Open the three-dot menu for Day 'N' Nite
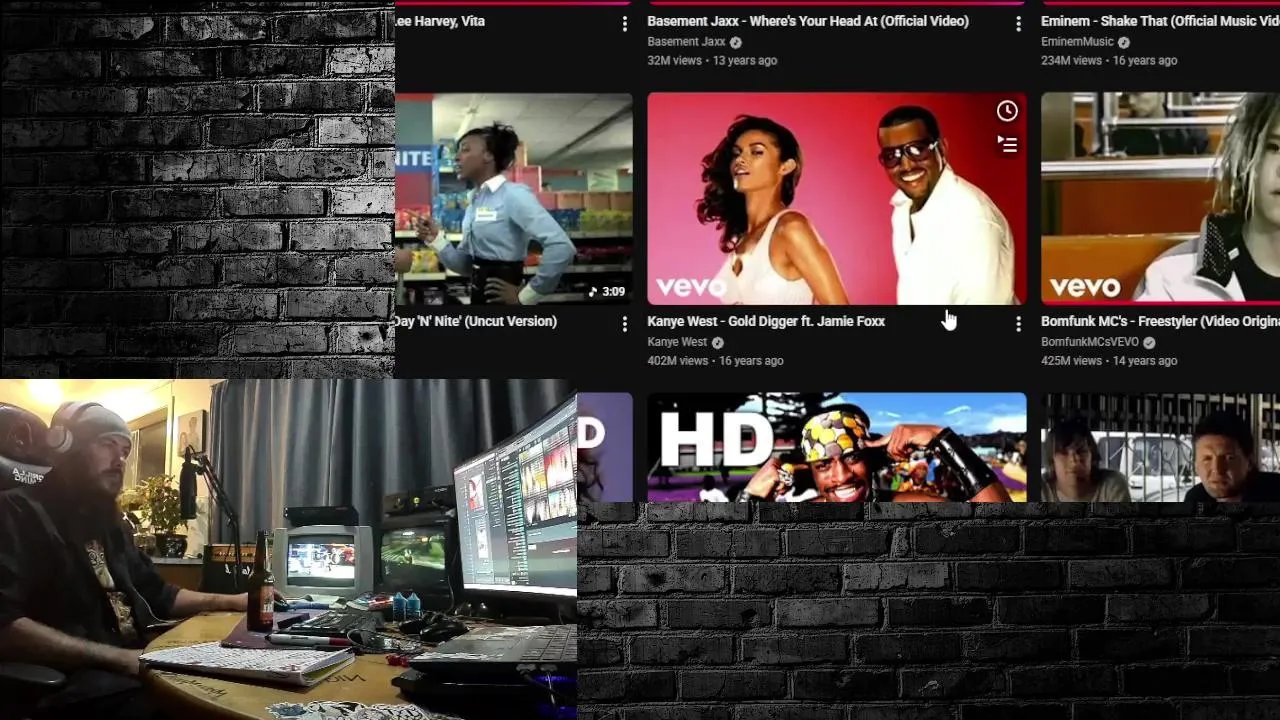Viewport: 1280px width, 720px height. [624, 323]
